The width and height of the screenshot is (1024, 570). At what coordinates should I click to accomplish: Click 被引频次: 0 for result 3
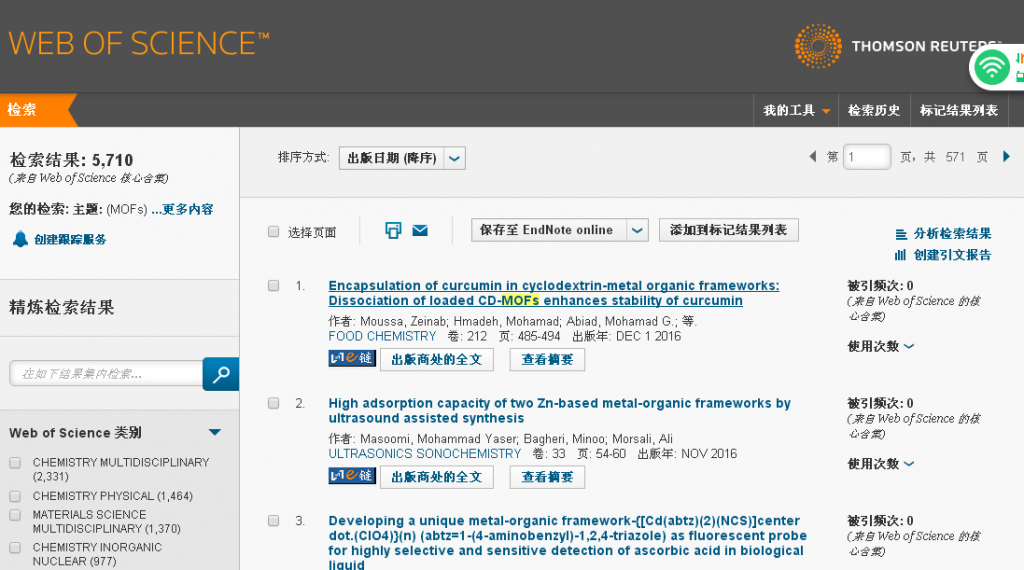pos(880,521)
